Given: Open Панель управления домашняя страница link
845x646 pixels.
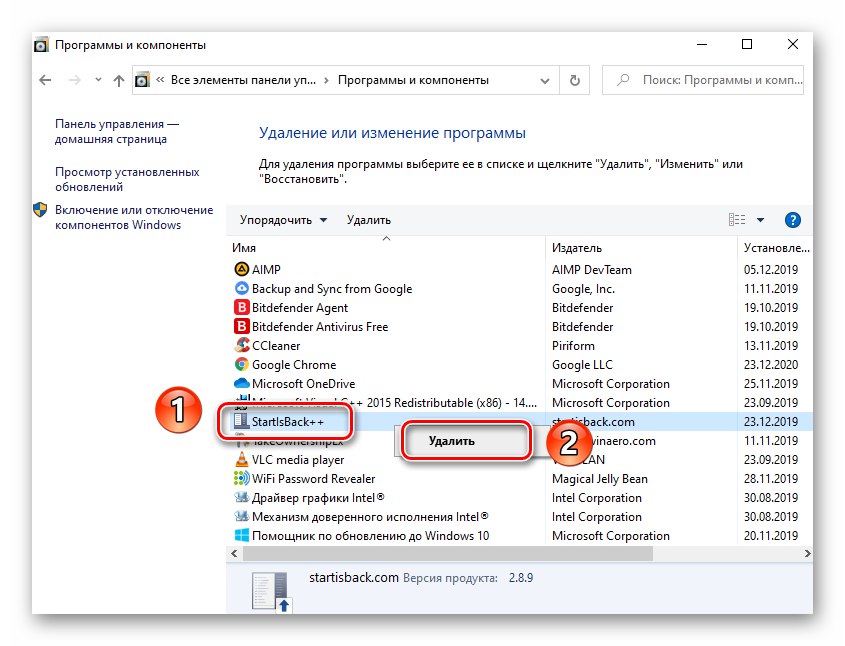Looking at the screenshot, I should (x=117, y=131).
